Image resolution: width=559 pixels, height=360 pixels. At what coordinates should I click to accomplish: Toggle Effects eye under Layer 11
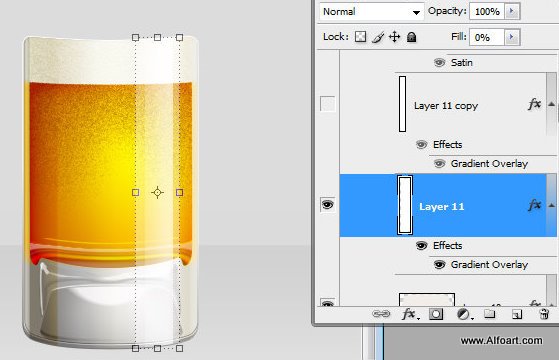click(421, 246)
